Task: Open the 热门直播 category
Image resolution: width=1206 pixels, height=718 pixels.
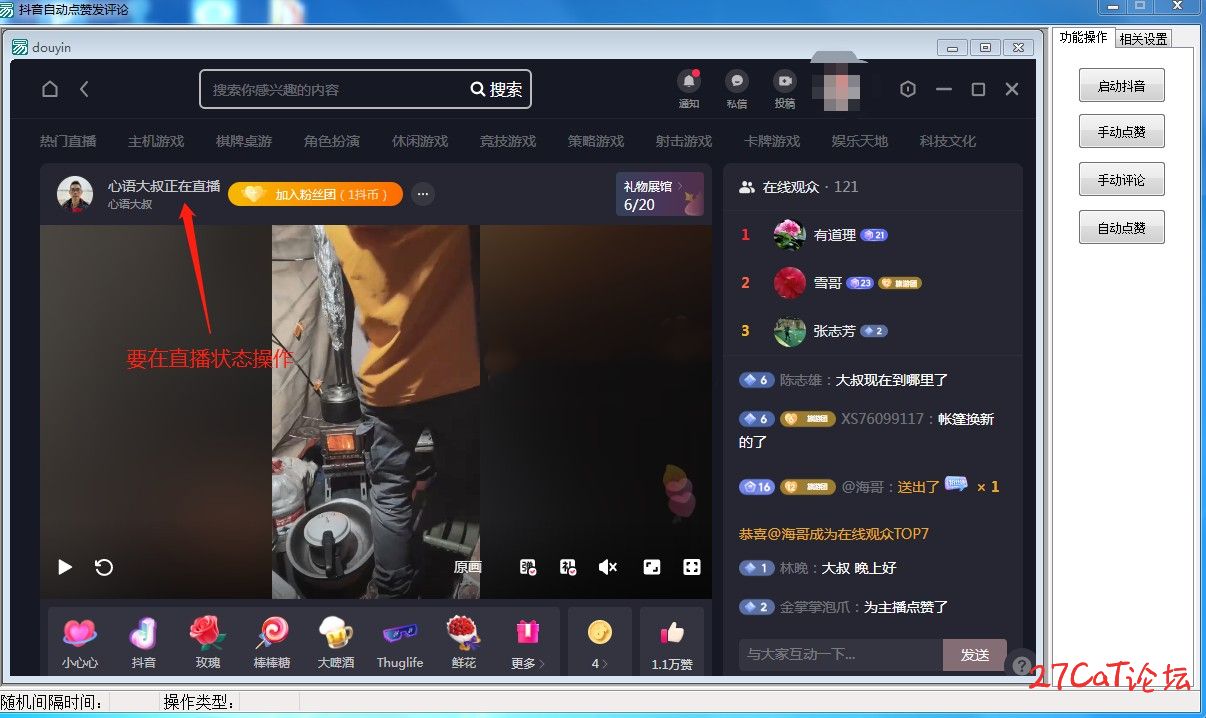Action: pyautogui.click(x=68, y=141)
